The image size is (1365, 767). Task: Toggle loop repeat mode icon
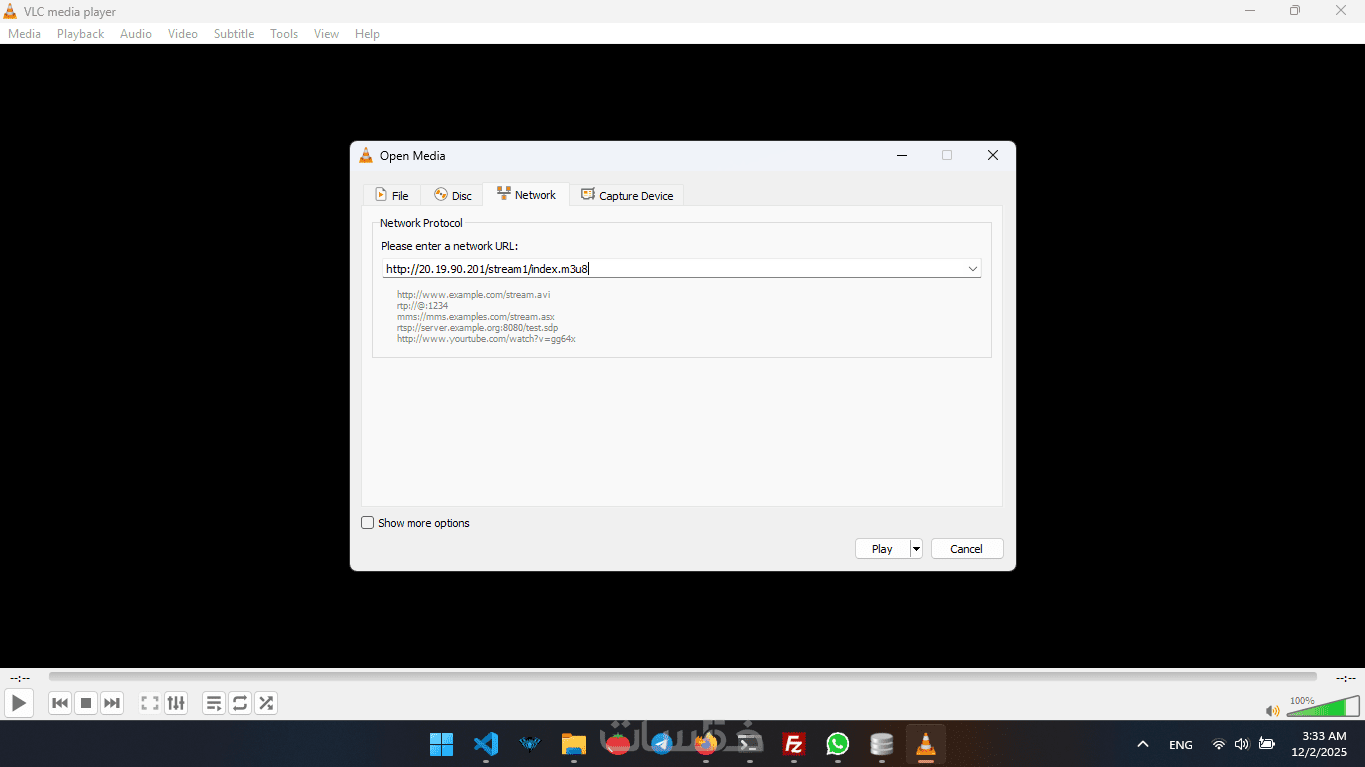tap(240, 703)
